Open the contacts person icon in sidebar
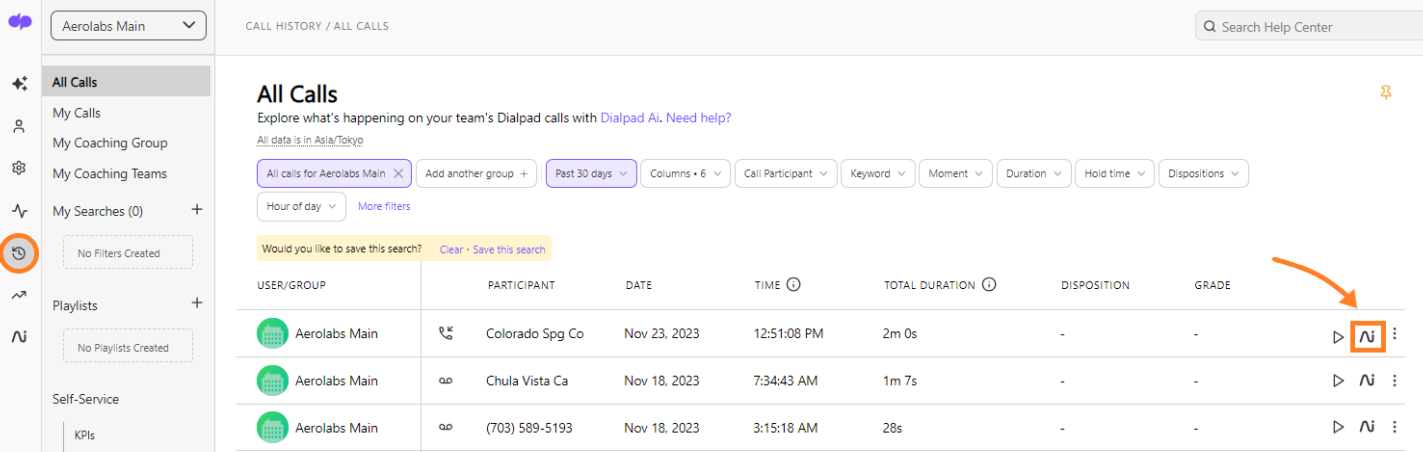Viewport: 1423px width, 452px height. pos(19,127)
